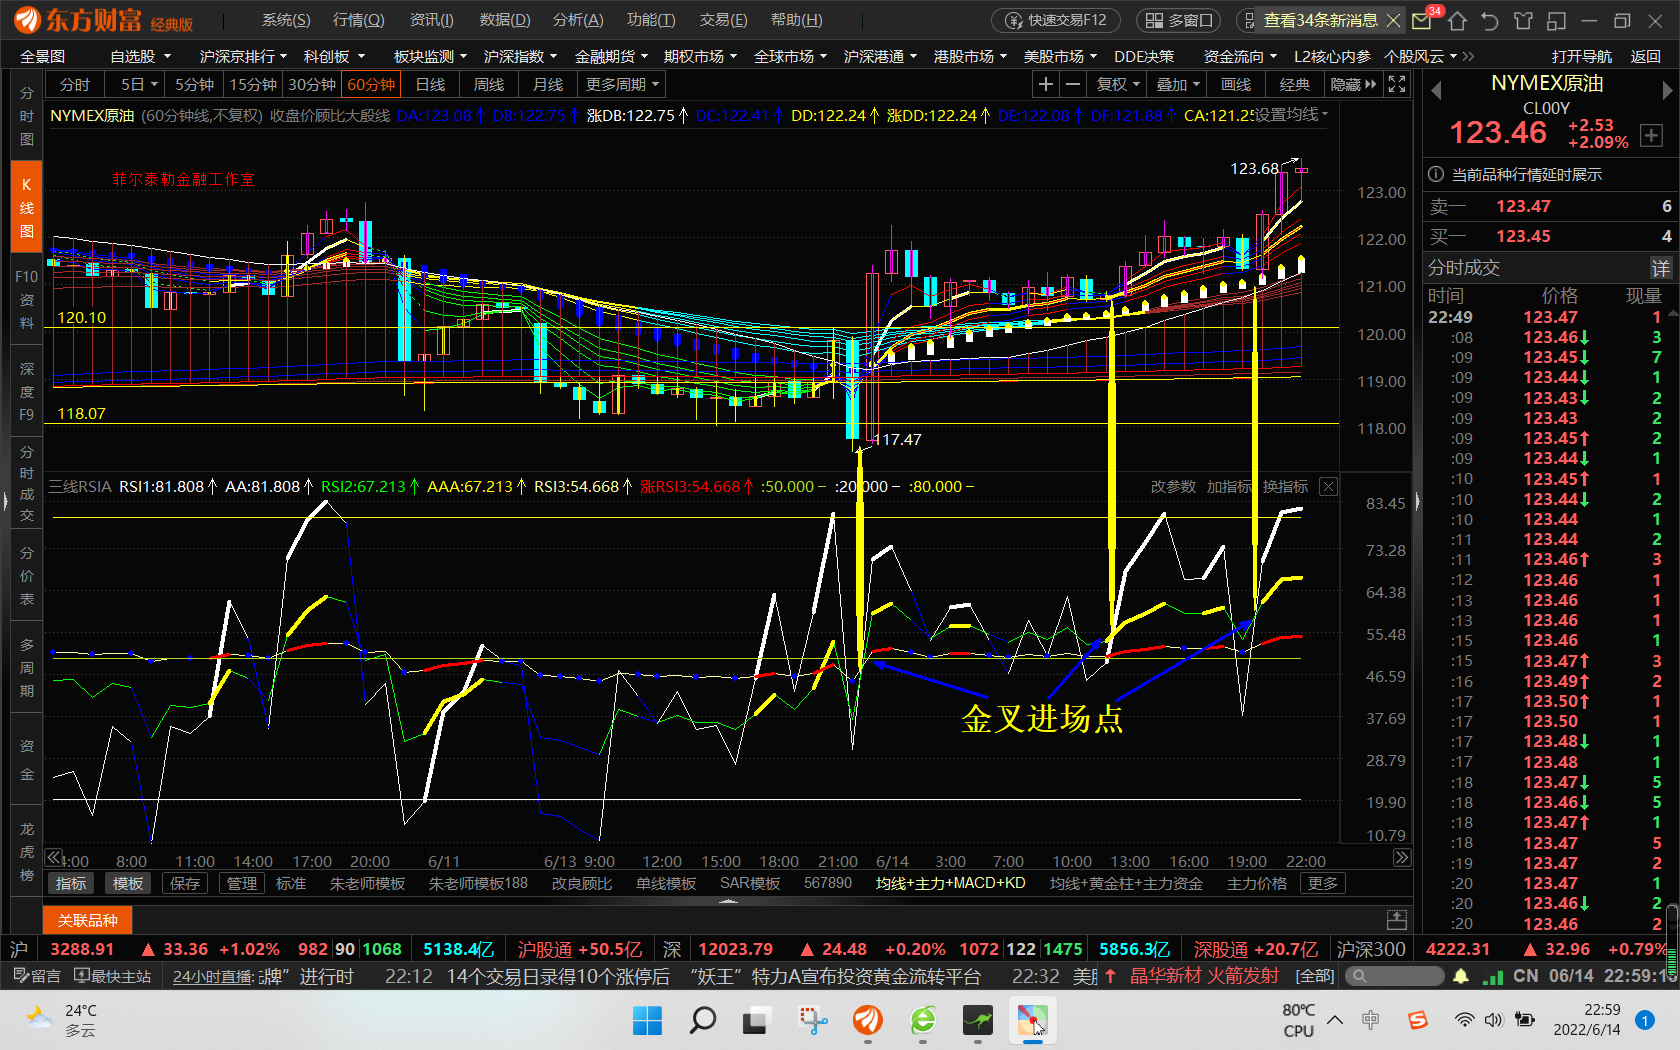Screen dimensions: 1680x1050
Task: Dismiss the 34 new messages notification
Action: [1393, 20]
